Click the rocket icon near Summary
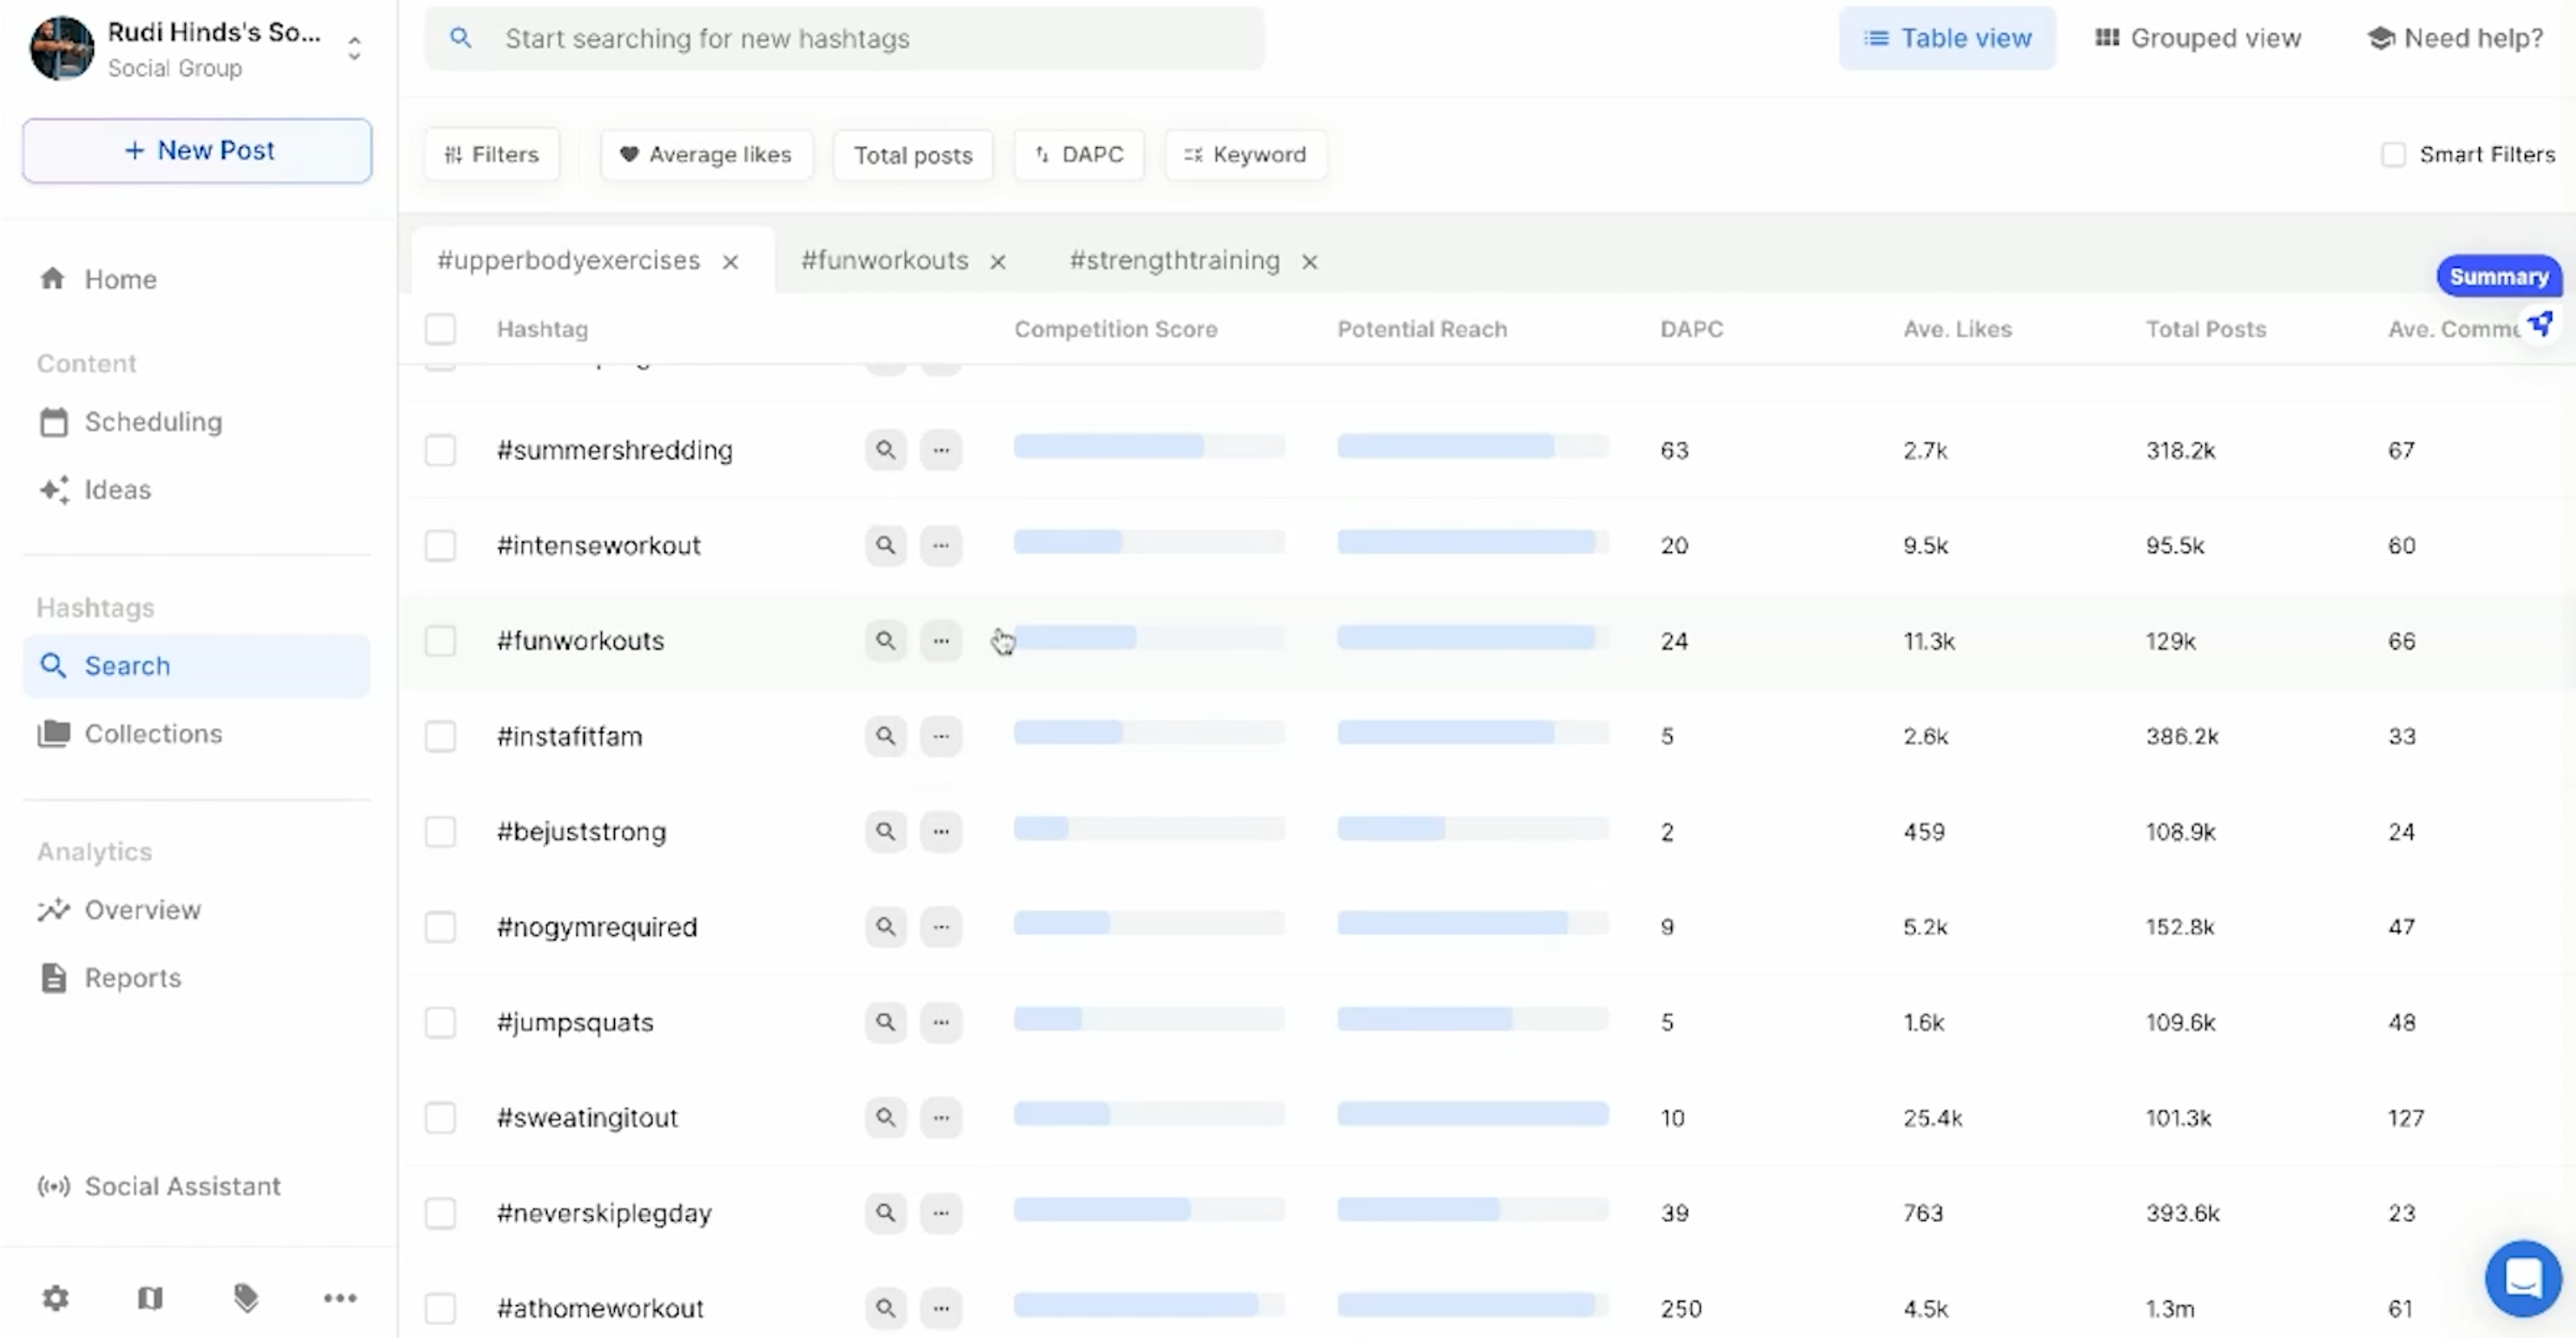 (x=2540, y=323)
